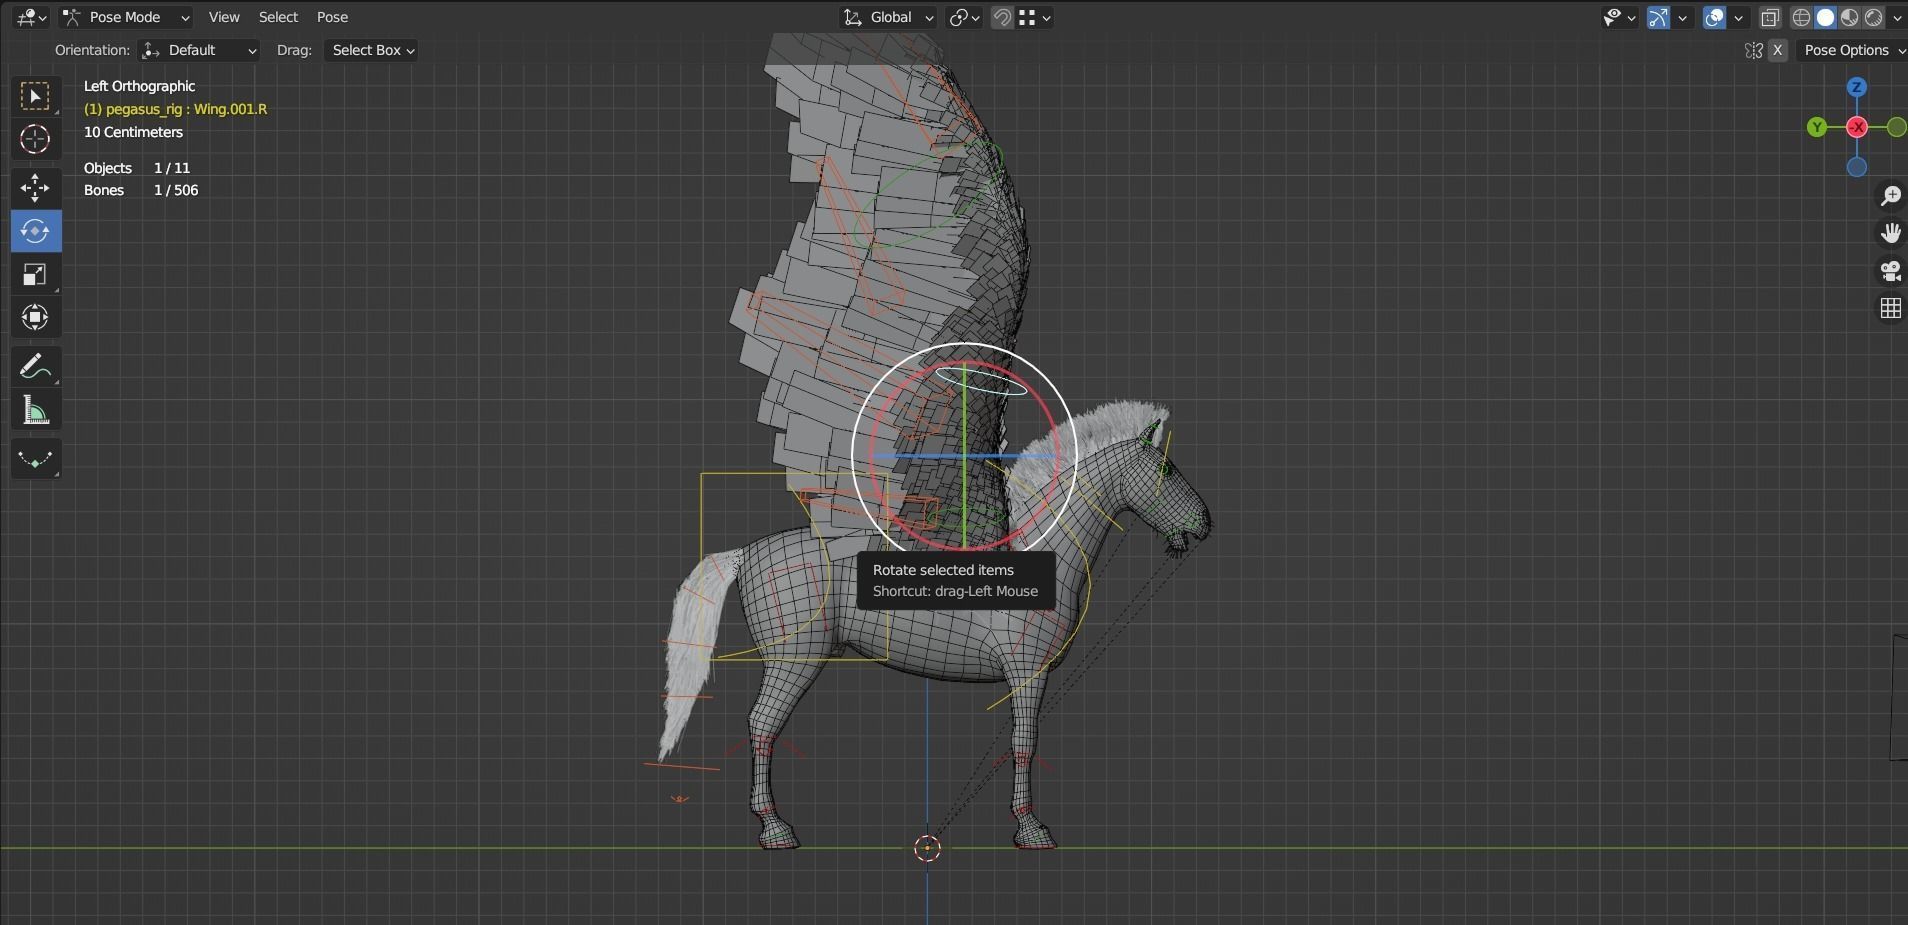Click the Objects '1 / 11' statistic
Viewport: 1908px width, 925px height.
tap(172, 168)
